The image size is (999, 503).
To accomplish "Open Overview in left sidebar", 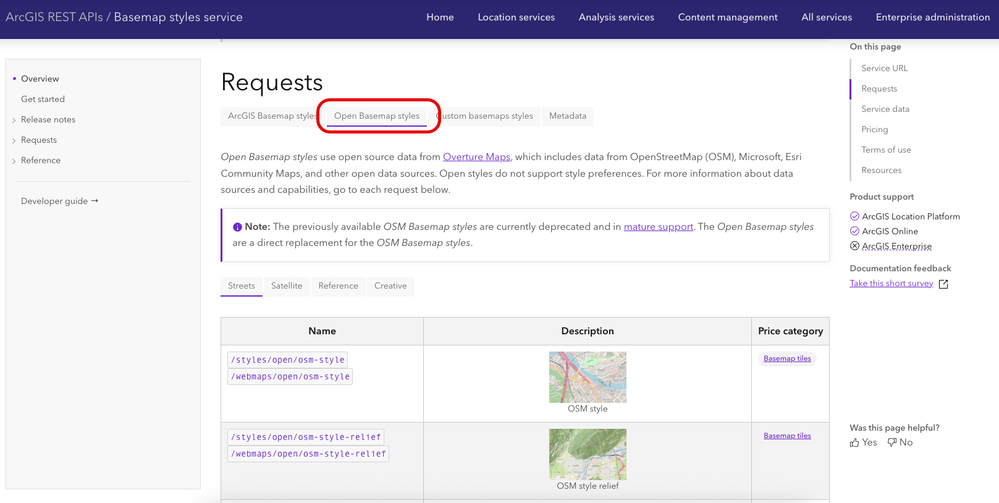I will click(x=40, y=79).
